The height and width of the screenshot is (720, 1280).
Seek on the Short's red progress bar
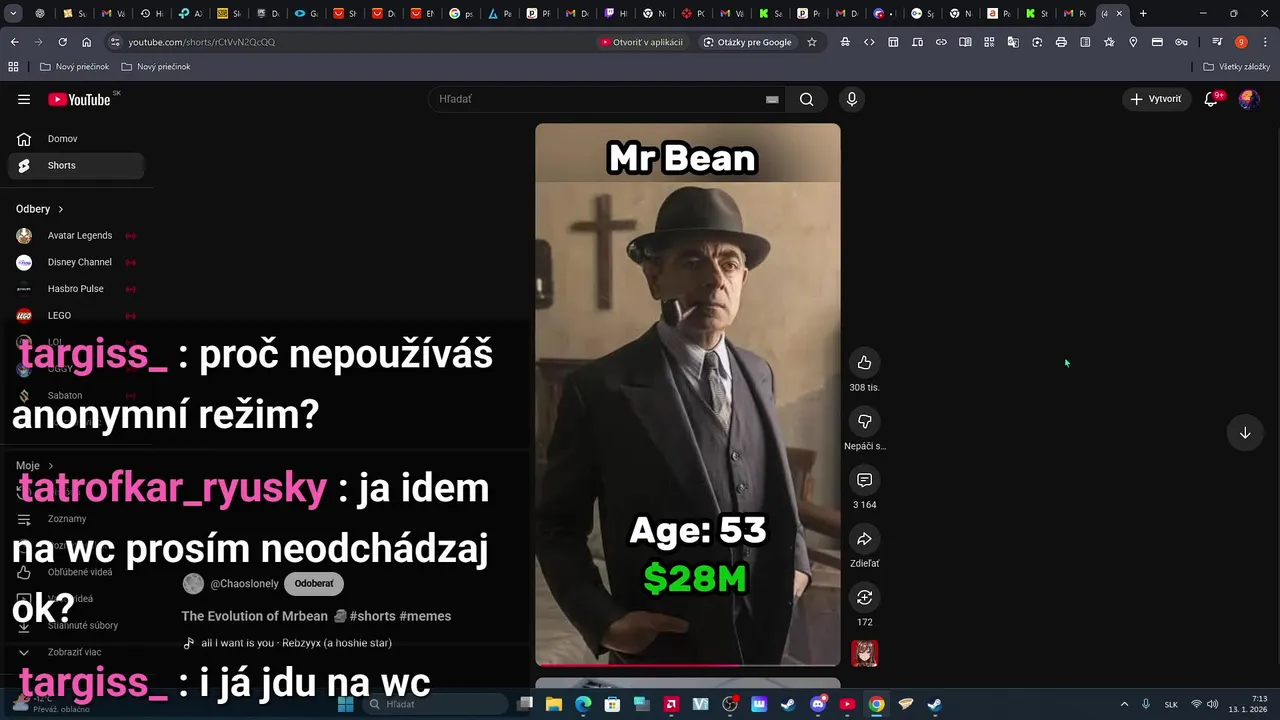coord(688,664)
